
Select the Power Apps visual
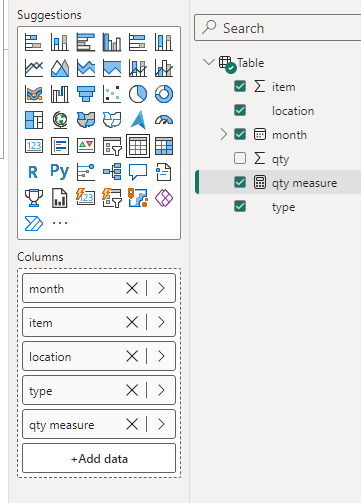tap(164, 198)
